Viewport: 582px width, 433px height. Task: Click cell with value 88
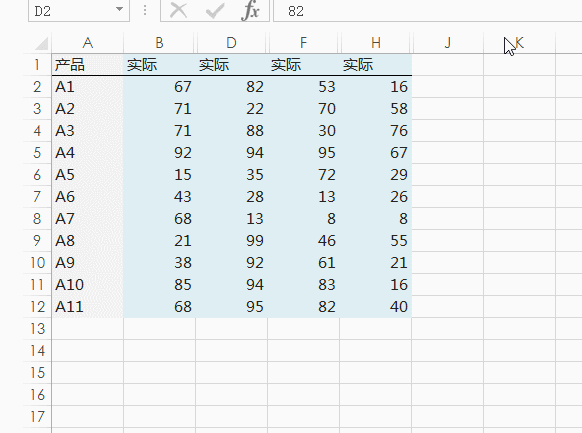(231, 131)
